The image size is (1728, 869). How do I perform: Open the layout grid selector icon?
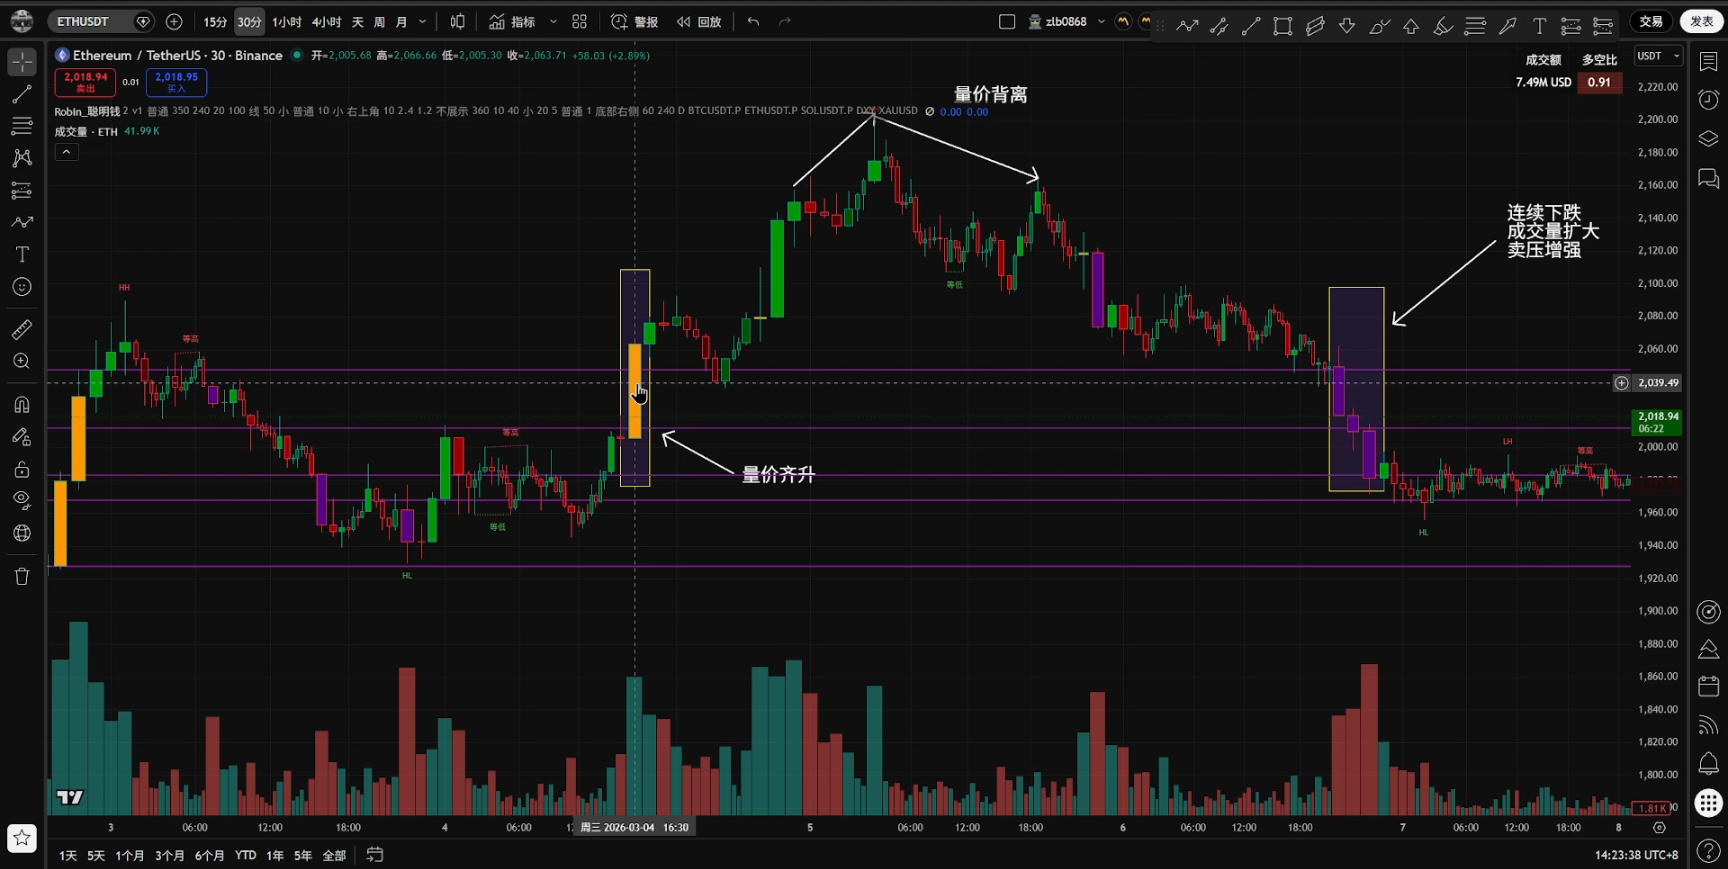click(x=579, y=22)
